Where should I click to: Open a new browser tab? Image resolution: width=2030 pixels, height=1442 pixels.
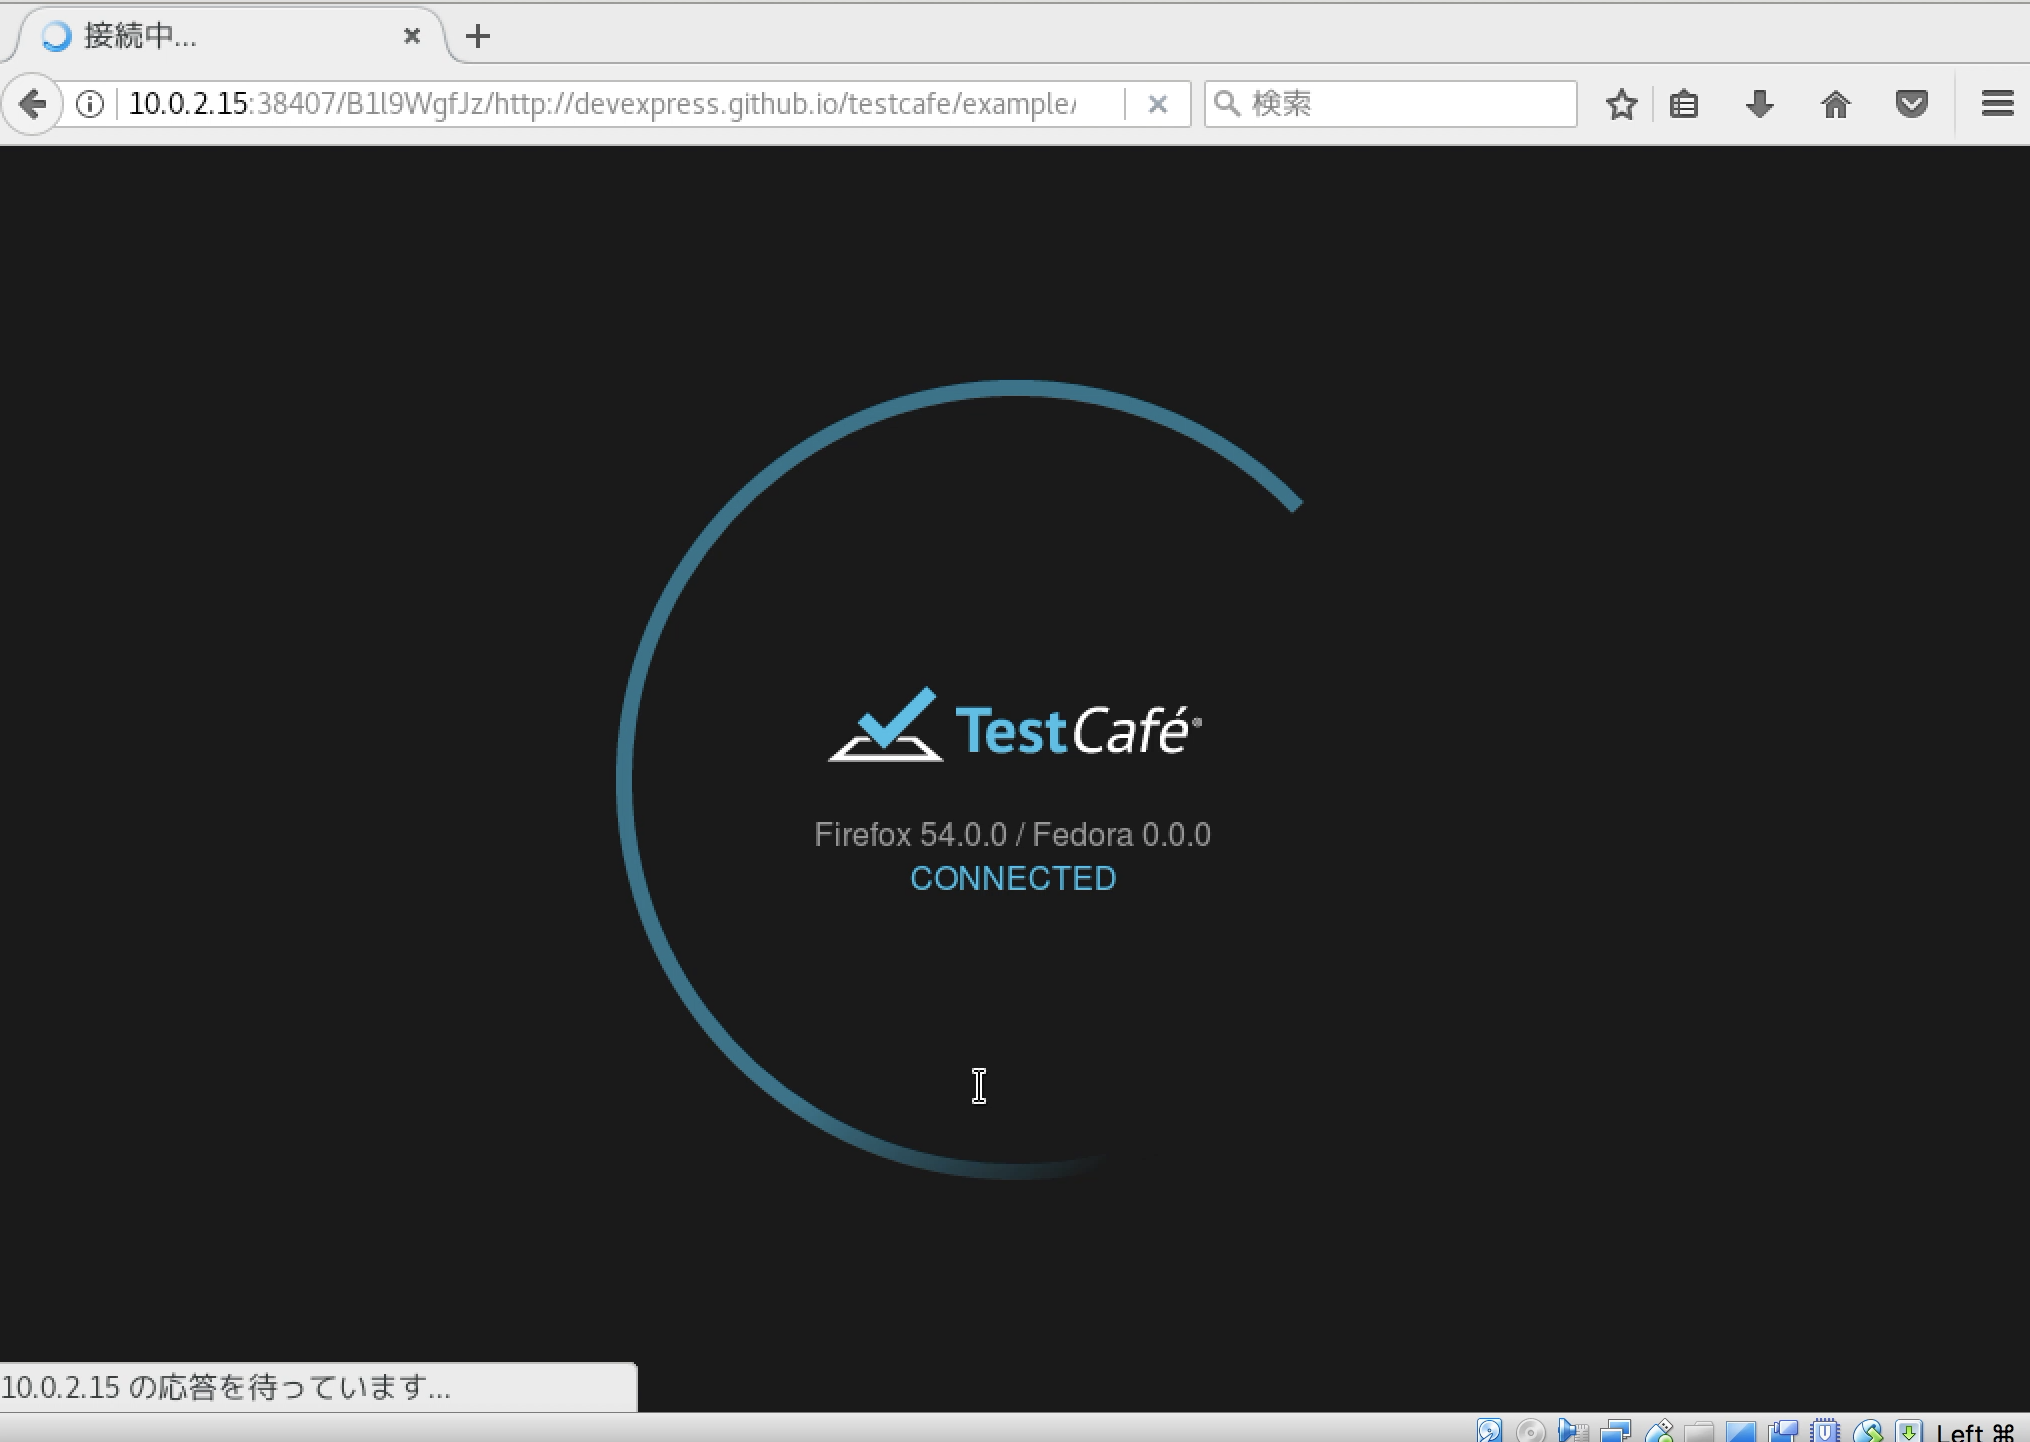click(478, 36)
